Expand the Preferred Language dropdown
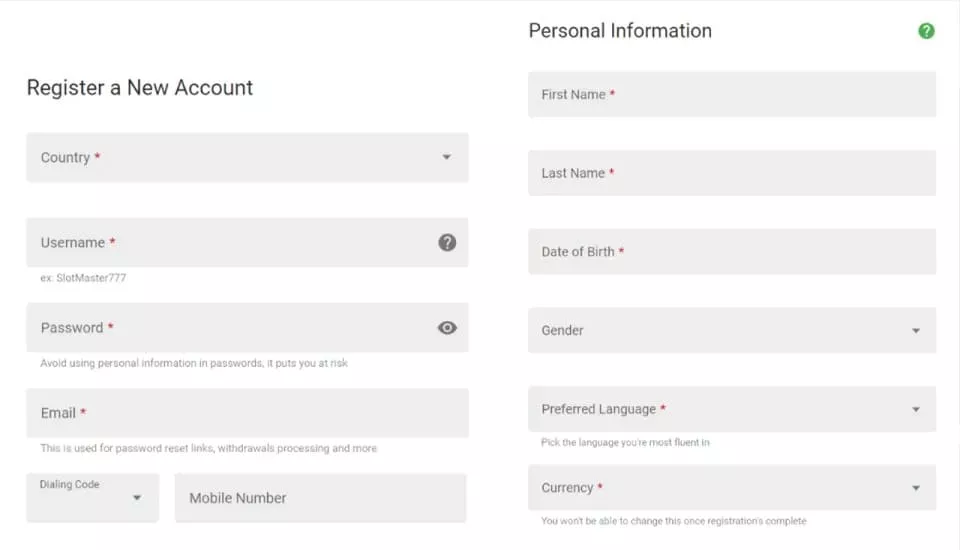960x550 pixels. tap(731, 409)
